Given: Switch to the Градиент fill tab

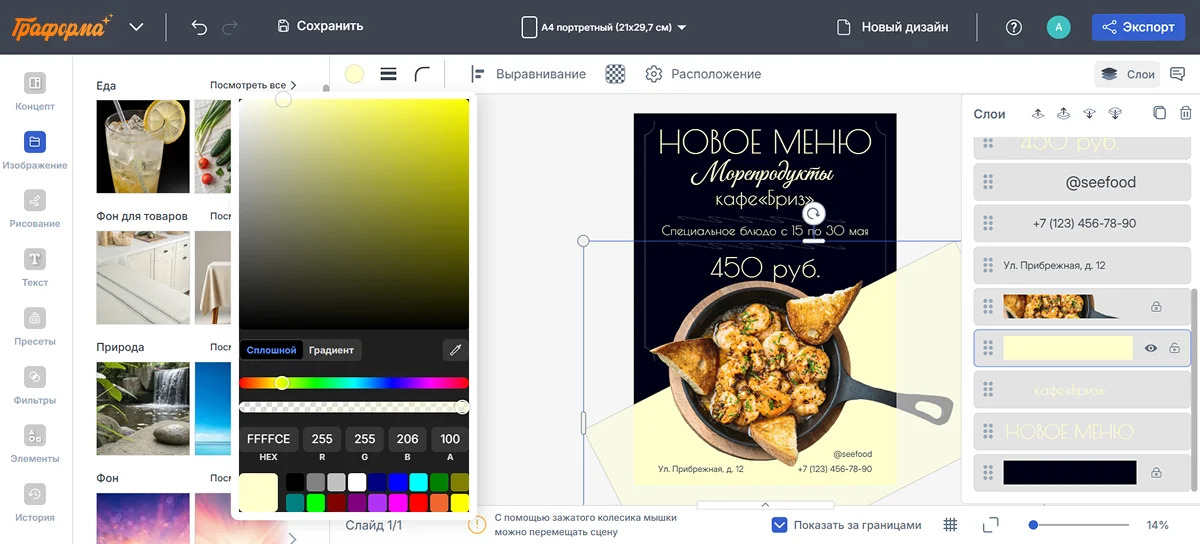Looking at the screenshot, I should pyautogui.click(x=331, y=350).
